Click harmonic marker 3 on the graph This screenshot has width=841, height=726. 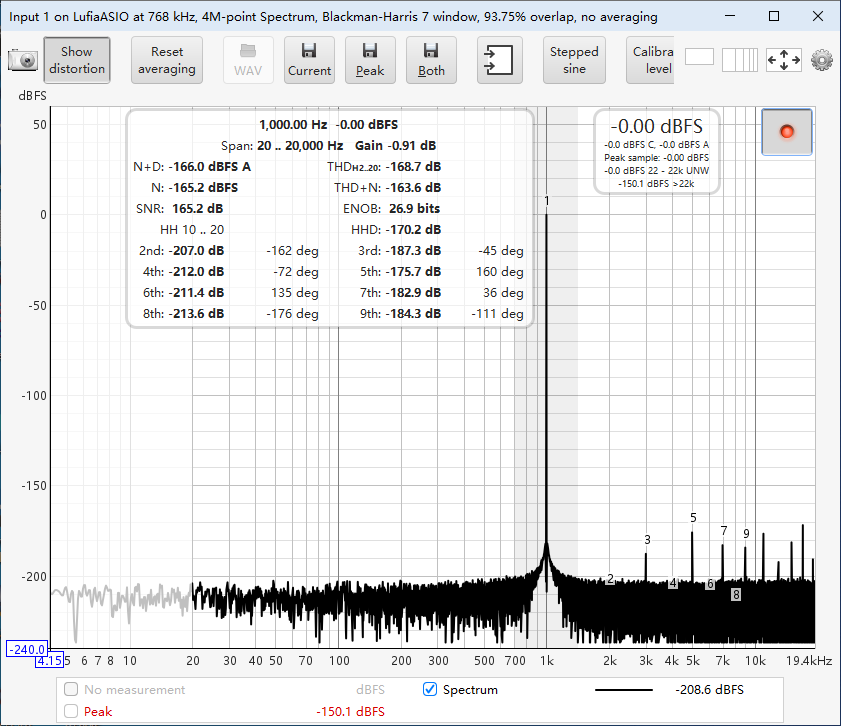[x=647, y=539]
